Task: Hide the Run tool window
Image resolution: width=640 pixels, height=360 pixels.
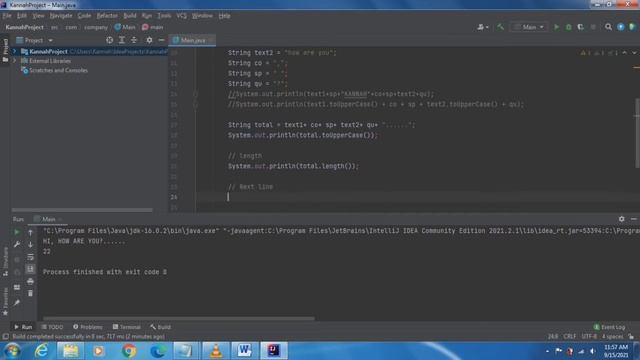Action: click(x=633, y=219)
